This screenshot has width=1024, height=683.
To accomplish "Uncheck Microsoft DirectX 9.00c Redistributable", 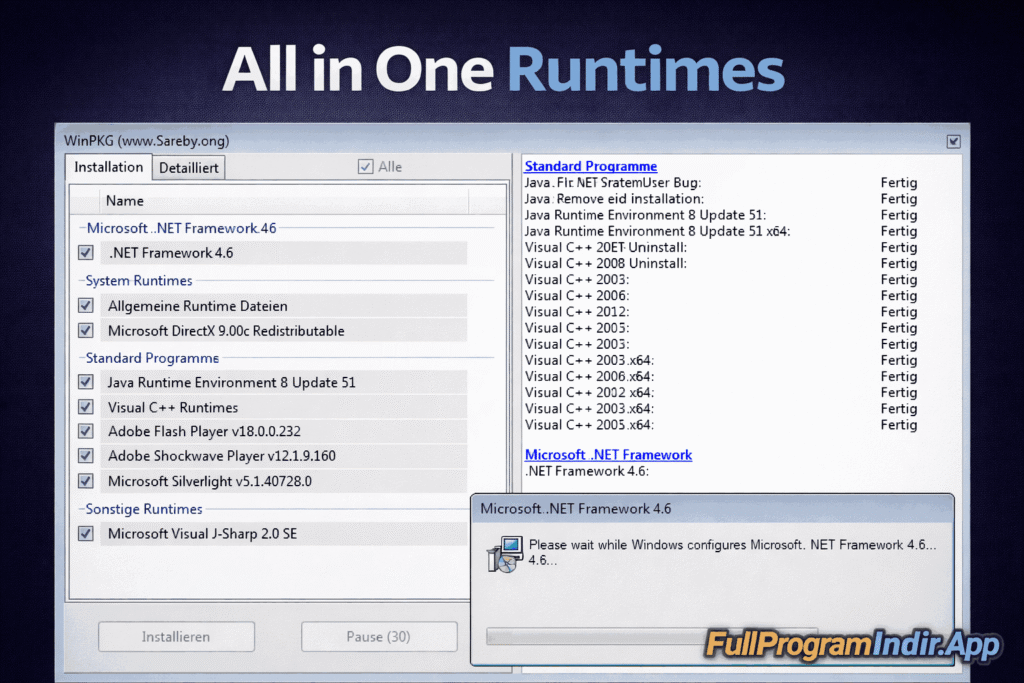I will [x=85, y=329].
